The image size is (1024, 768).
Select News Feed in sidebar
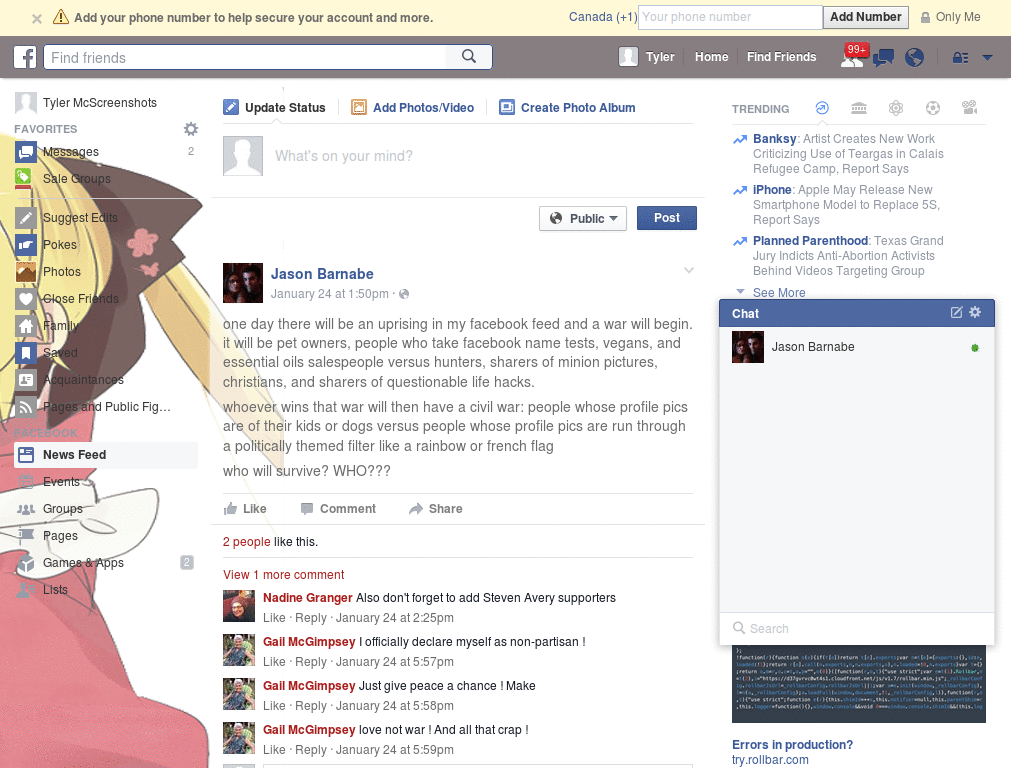104,455
